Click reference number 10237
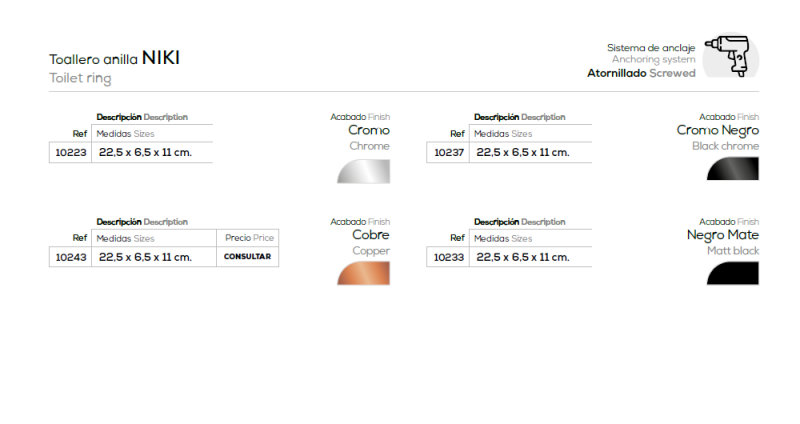Screen dimensions: 800x424 tap(448, 153)
